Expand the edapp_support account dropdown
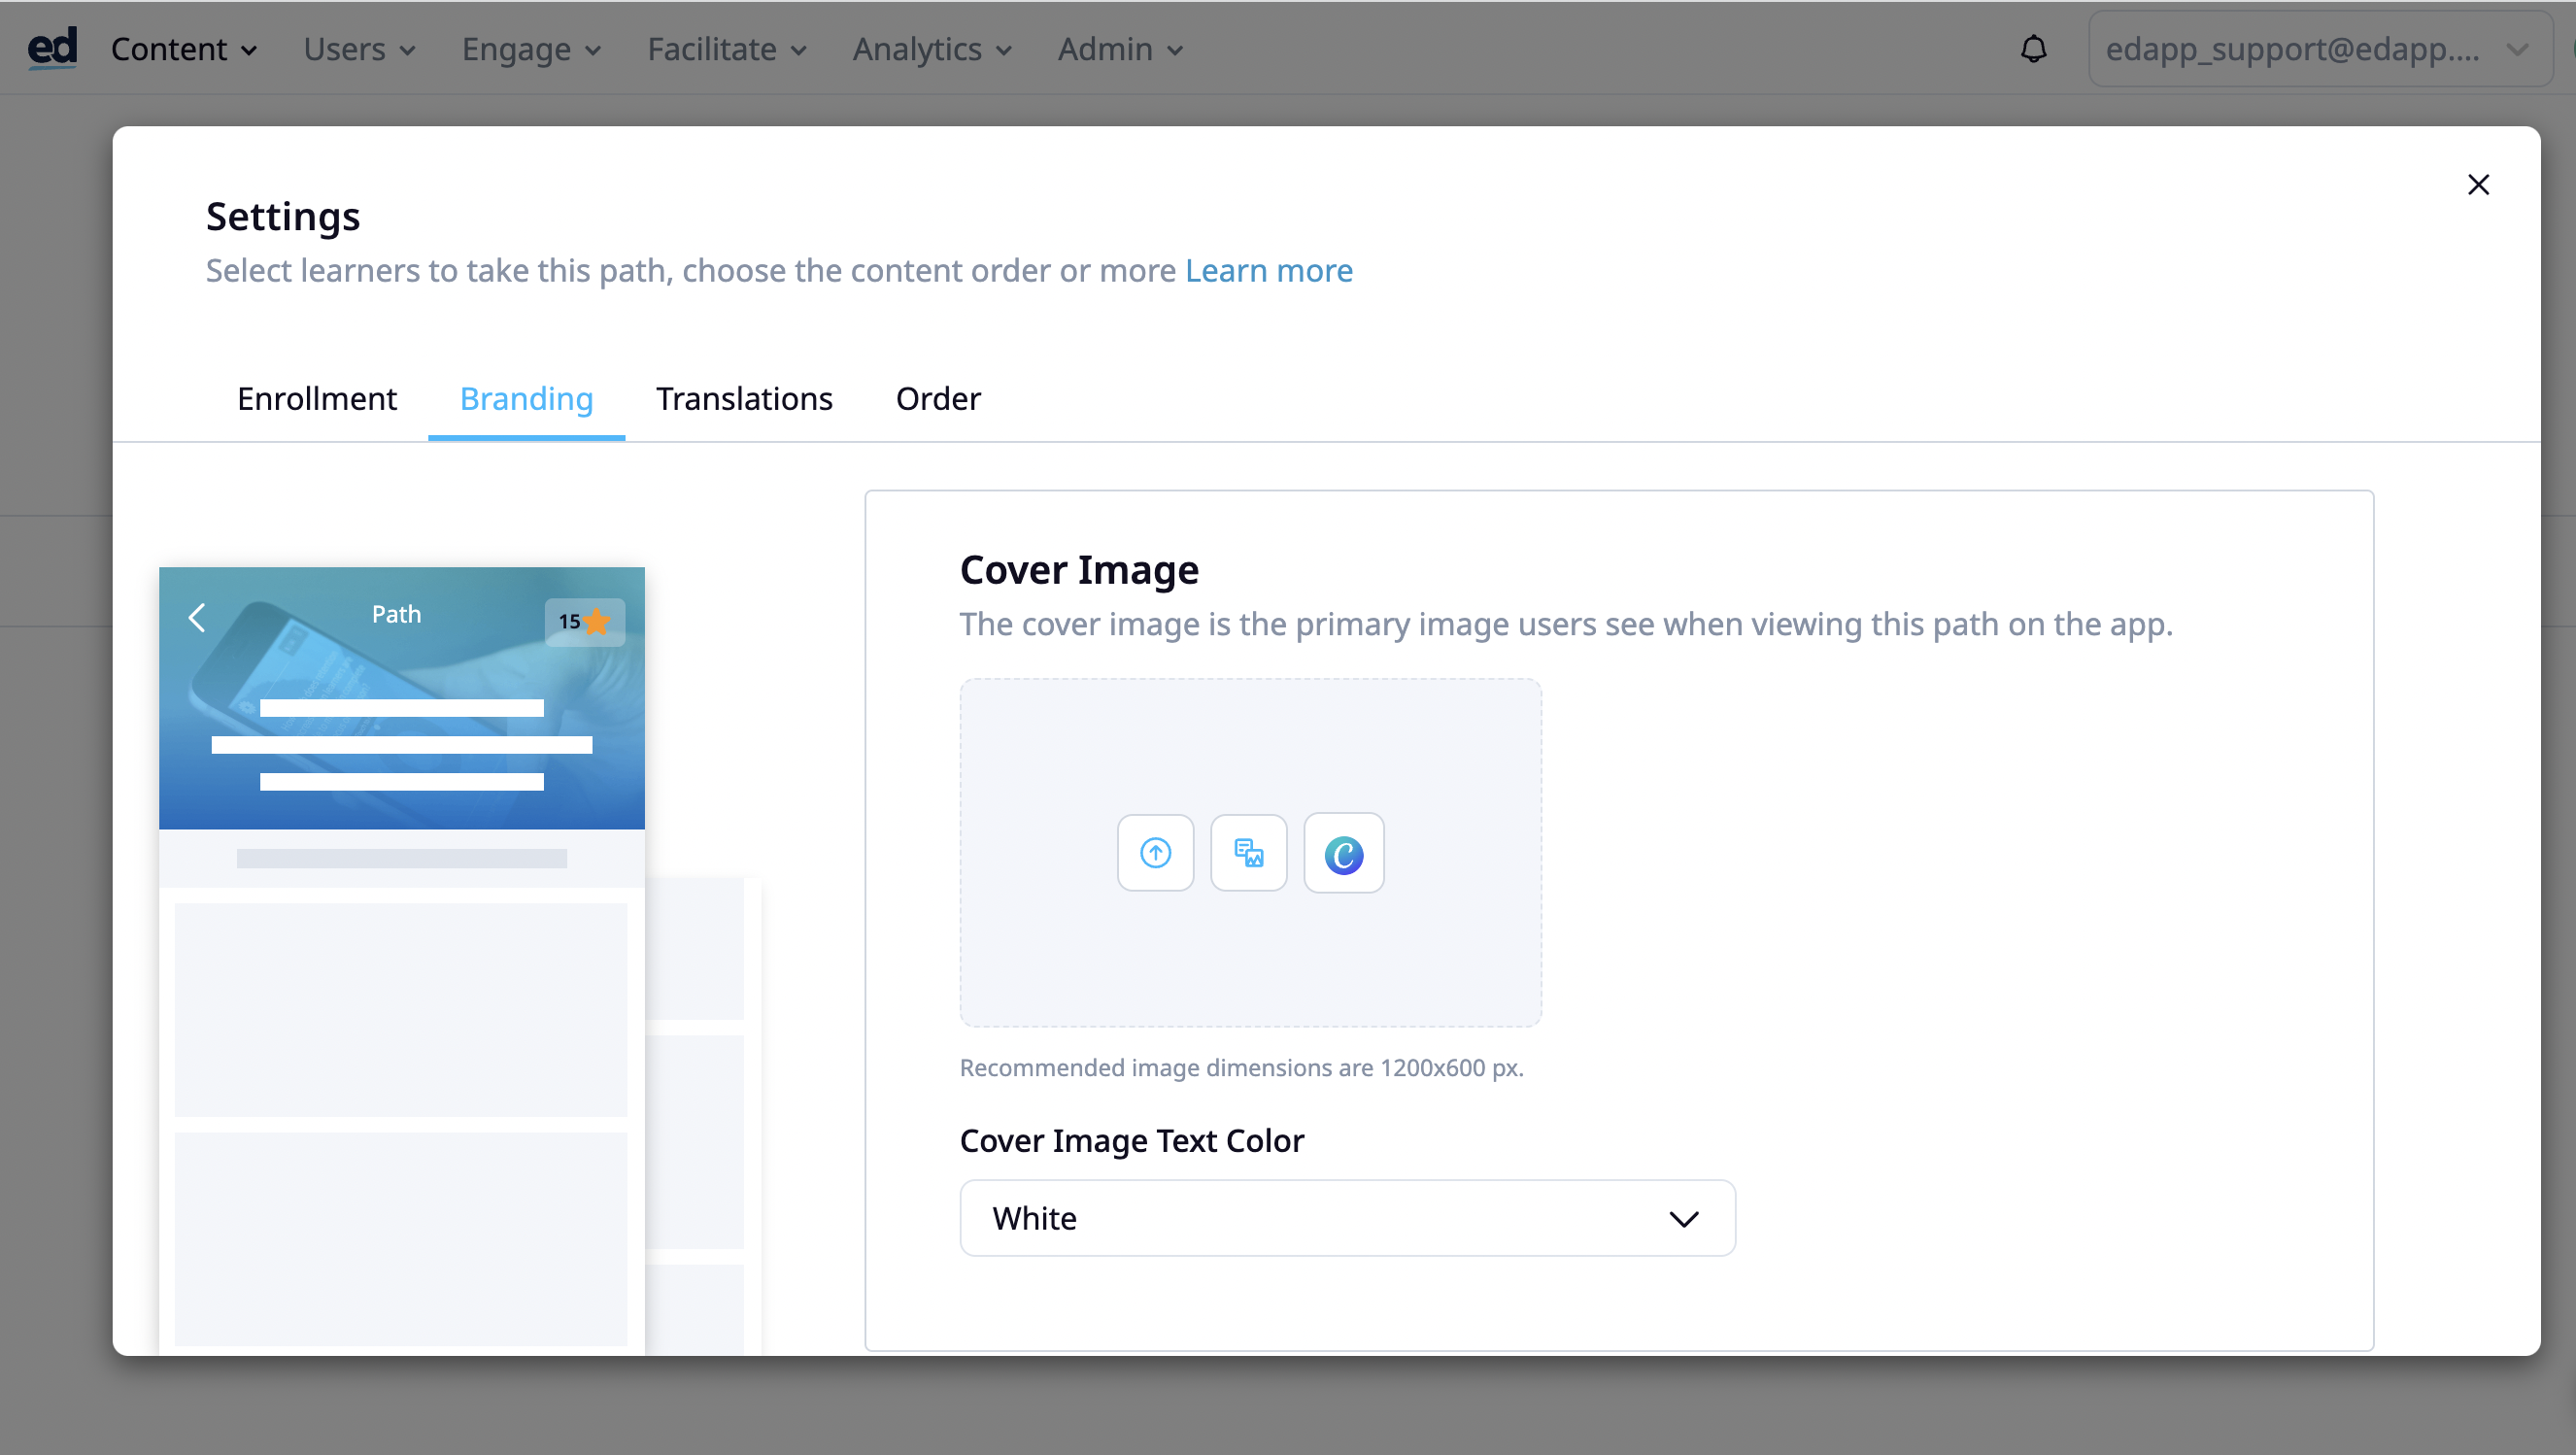Image resolution: width=2576 pixels, height=1455 pixels. click(2319, 49)
